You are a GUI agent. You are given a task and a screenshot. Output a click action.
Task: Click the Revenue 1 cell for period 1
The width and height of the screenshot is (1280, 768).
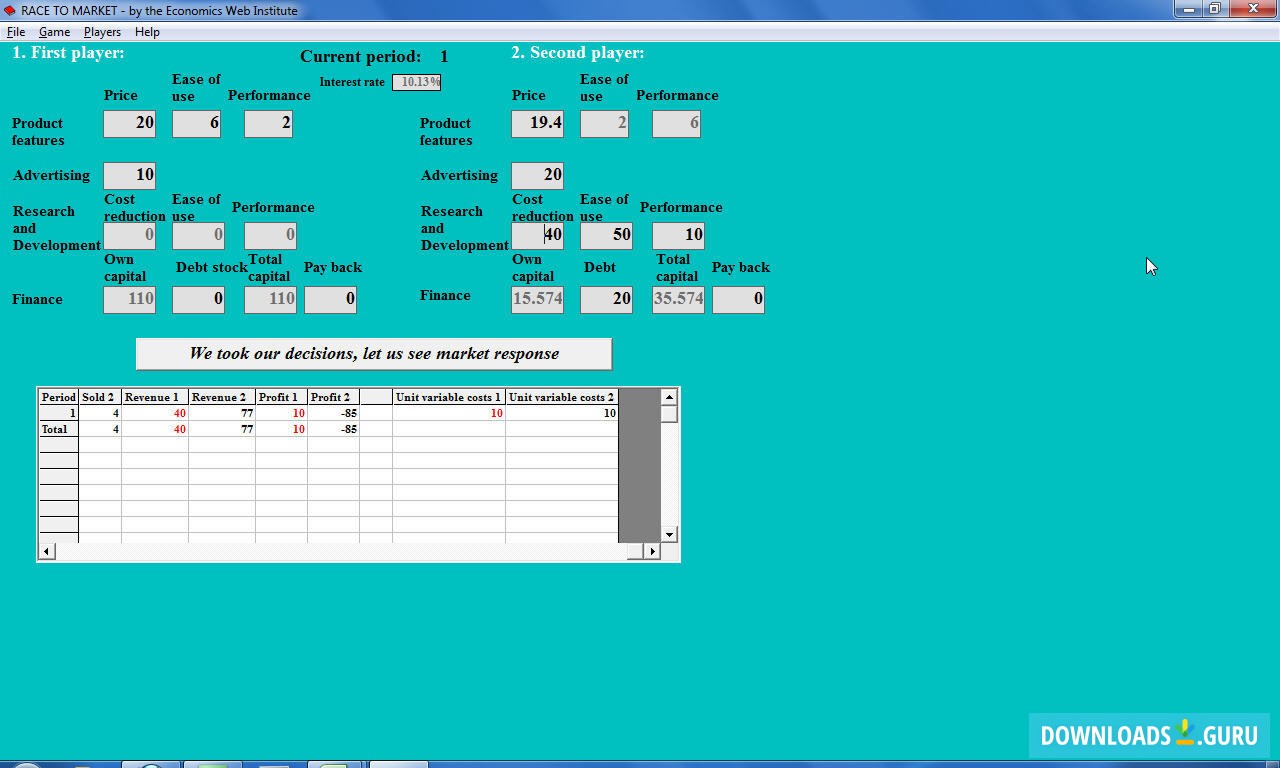[x=155, y=413]
